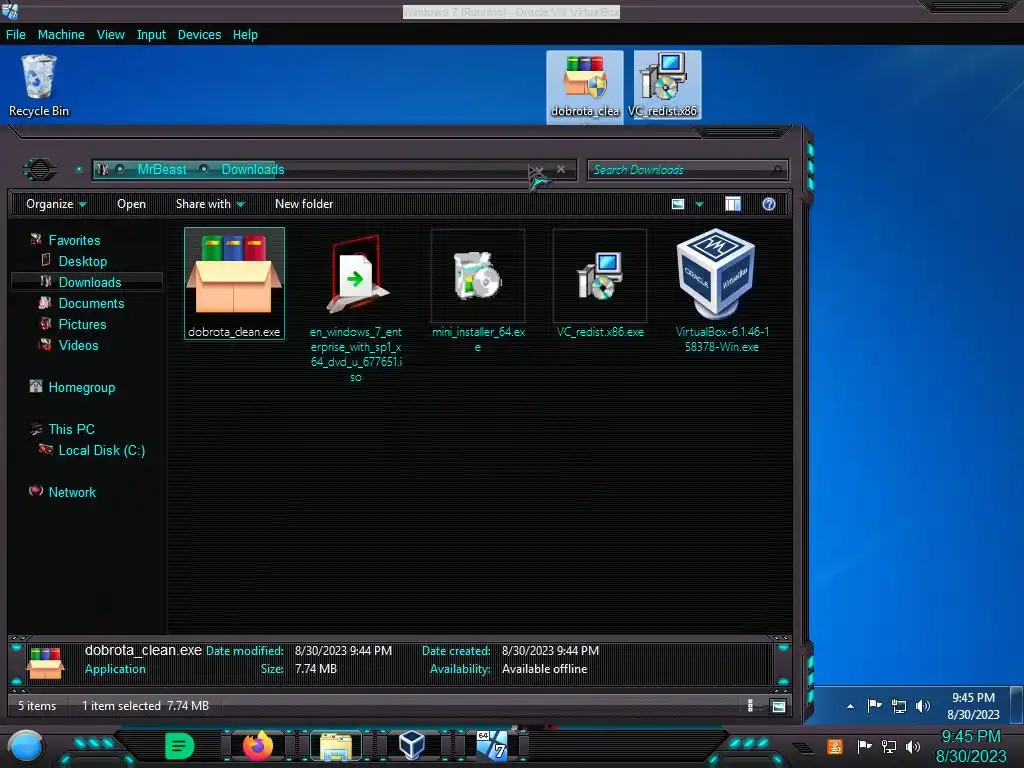Viewport: 1024px width, 768px height.
Task: Click Date modified value in details pane
Action: (x=343, y=650)
